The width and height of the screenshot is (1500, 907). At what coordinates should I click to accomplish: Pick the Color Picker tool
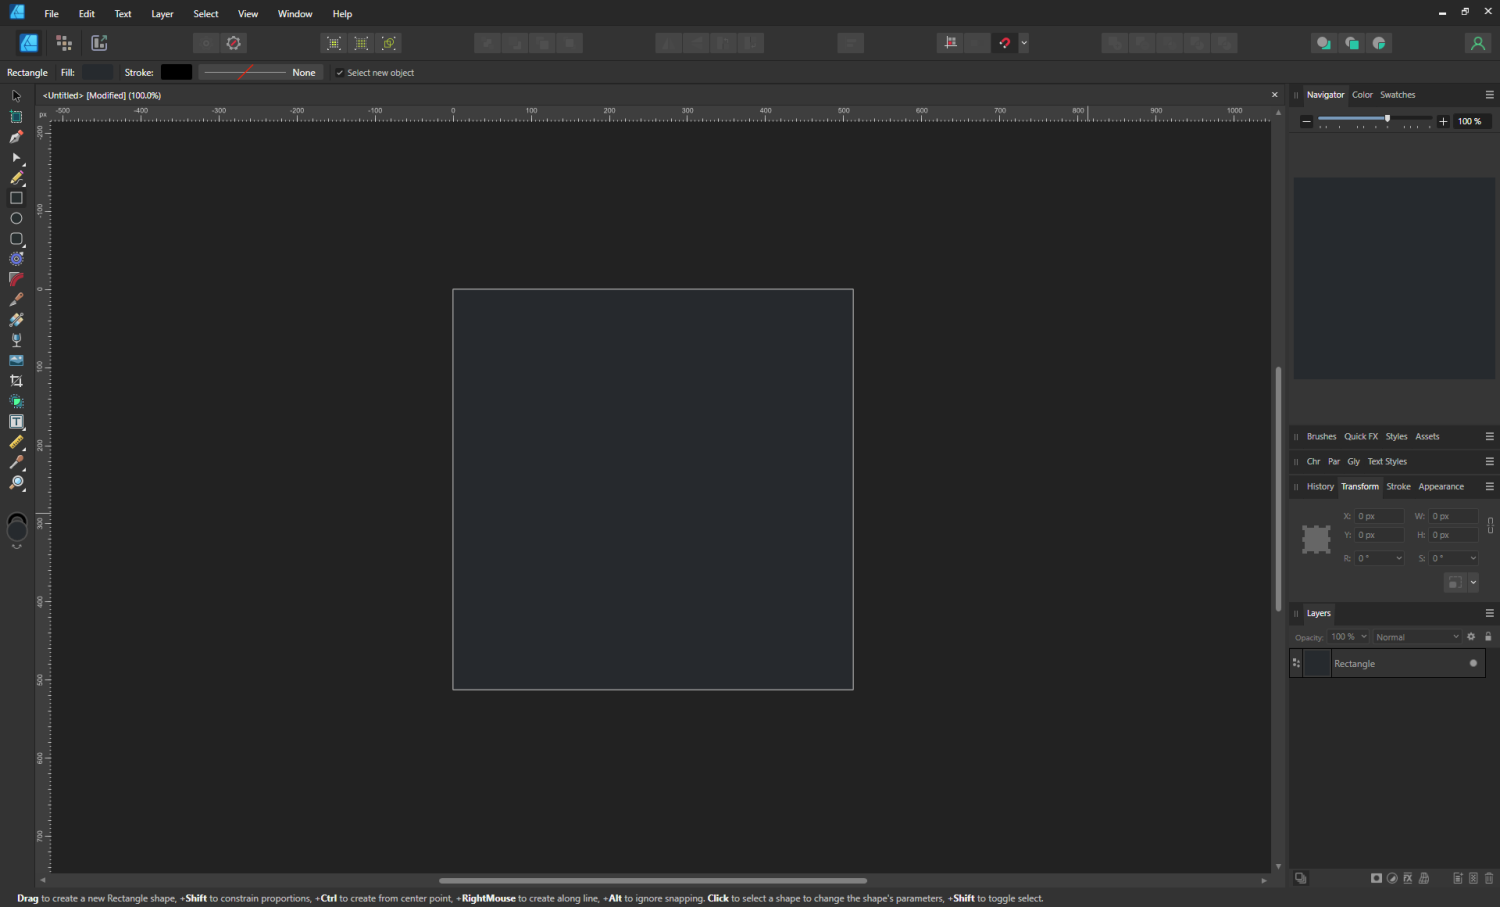coord(16,462)
